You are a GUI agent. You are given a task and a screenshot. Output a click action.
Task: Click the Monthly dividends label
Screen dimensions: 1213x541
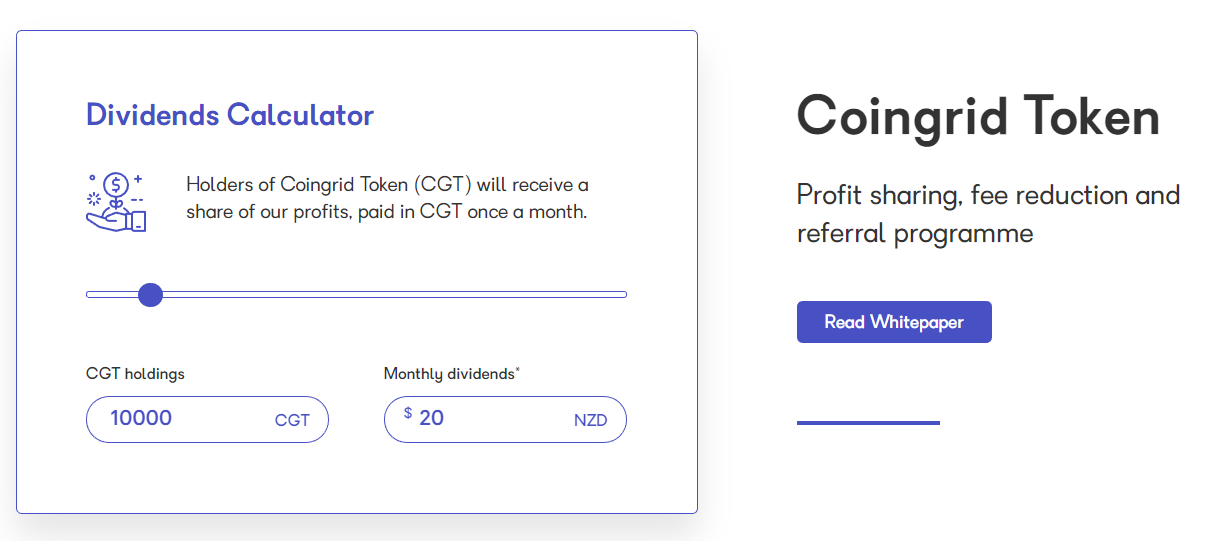pyautogui.click(x=448, y=374)
